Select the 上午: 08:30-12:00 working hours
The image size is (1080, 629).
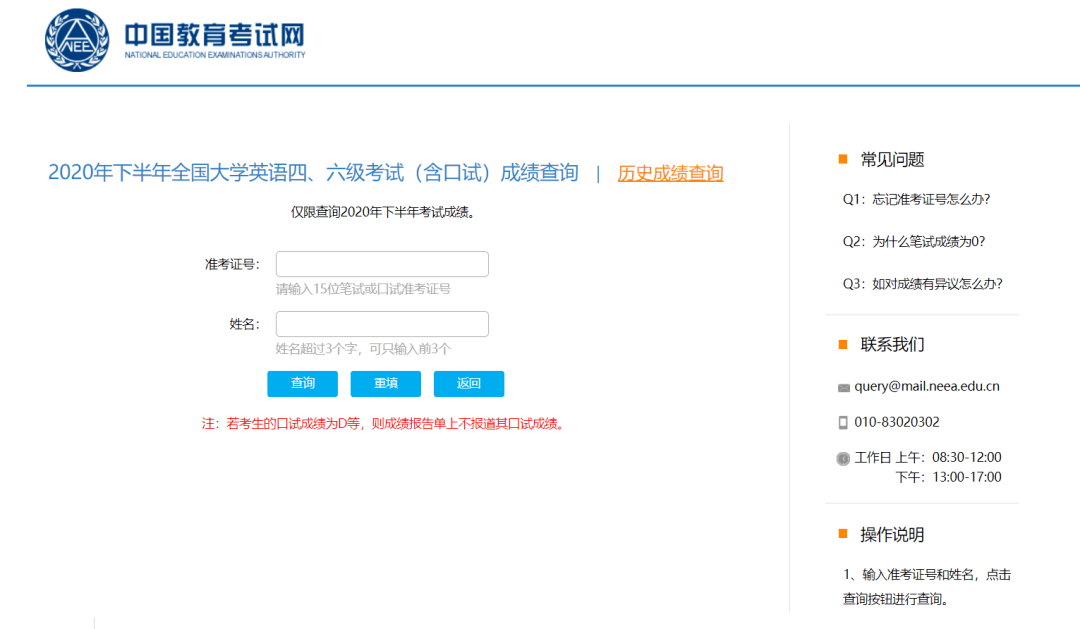coord(948,457)
